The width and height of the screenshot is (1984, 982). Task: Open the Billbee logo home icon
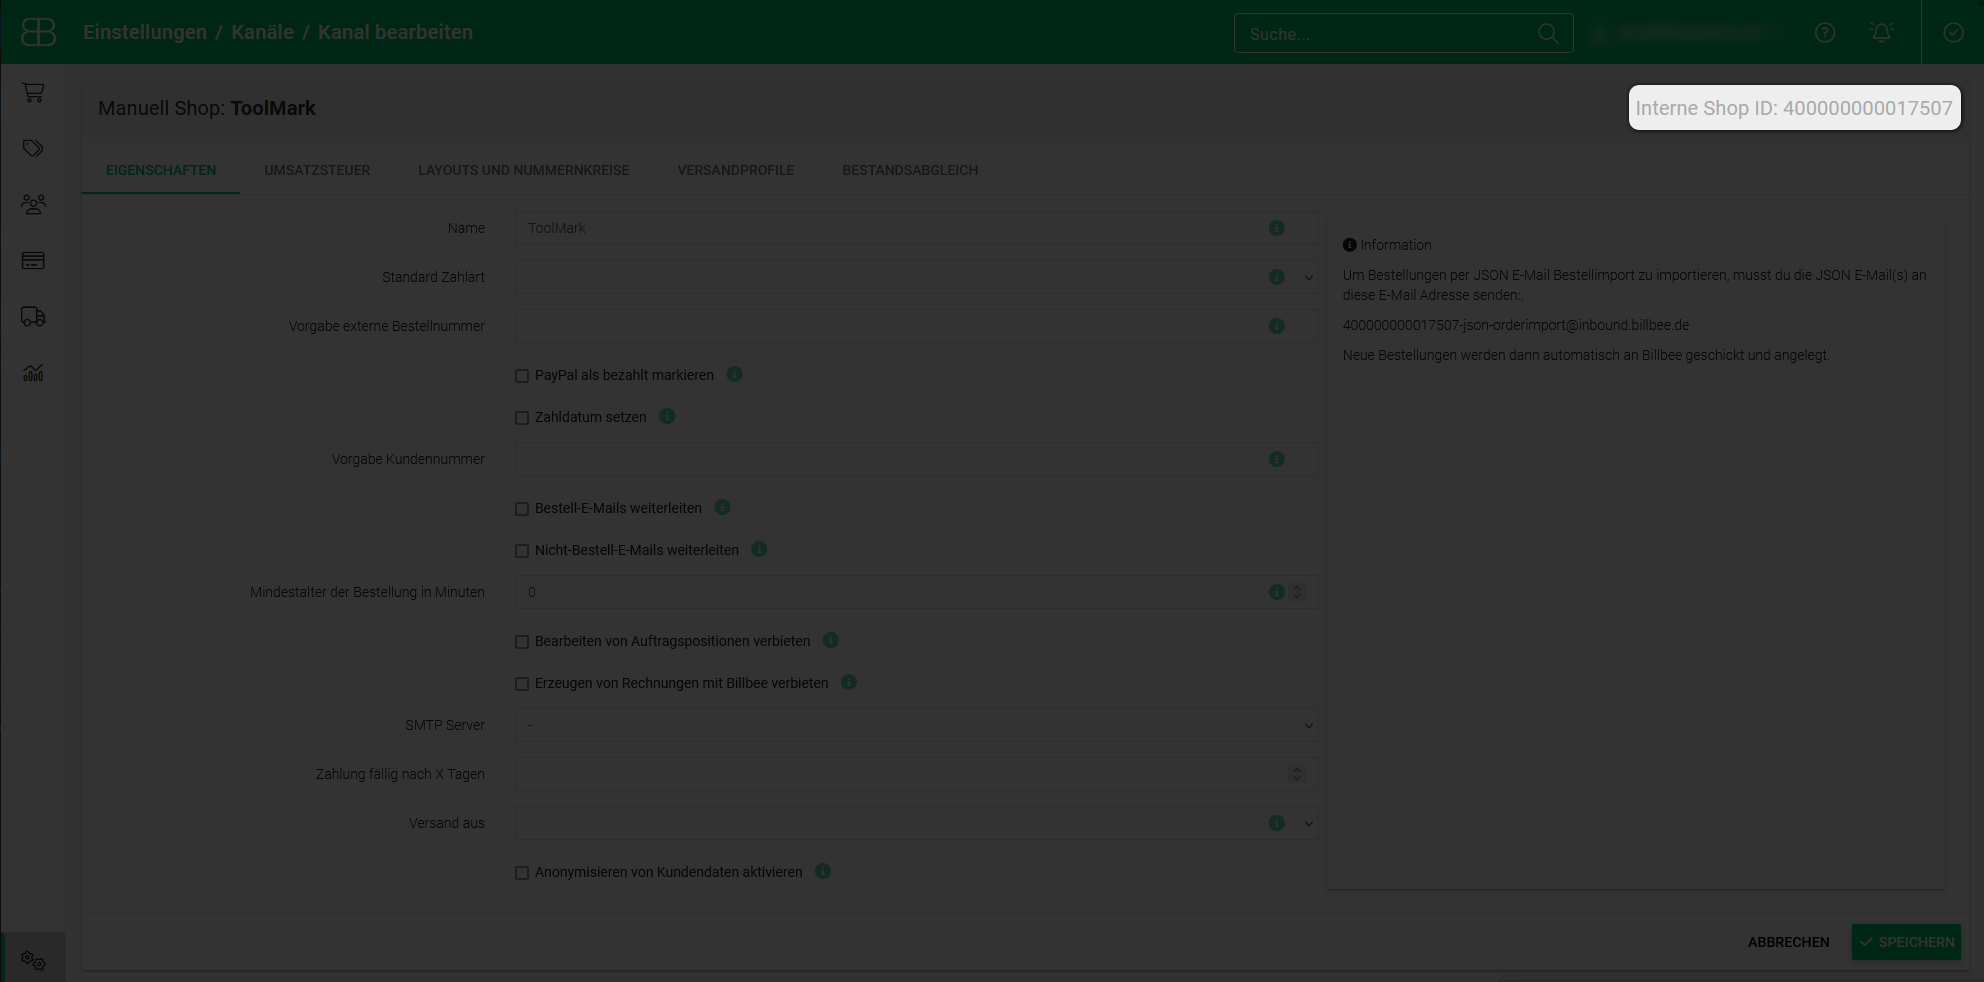(38, 32)
